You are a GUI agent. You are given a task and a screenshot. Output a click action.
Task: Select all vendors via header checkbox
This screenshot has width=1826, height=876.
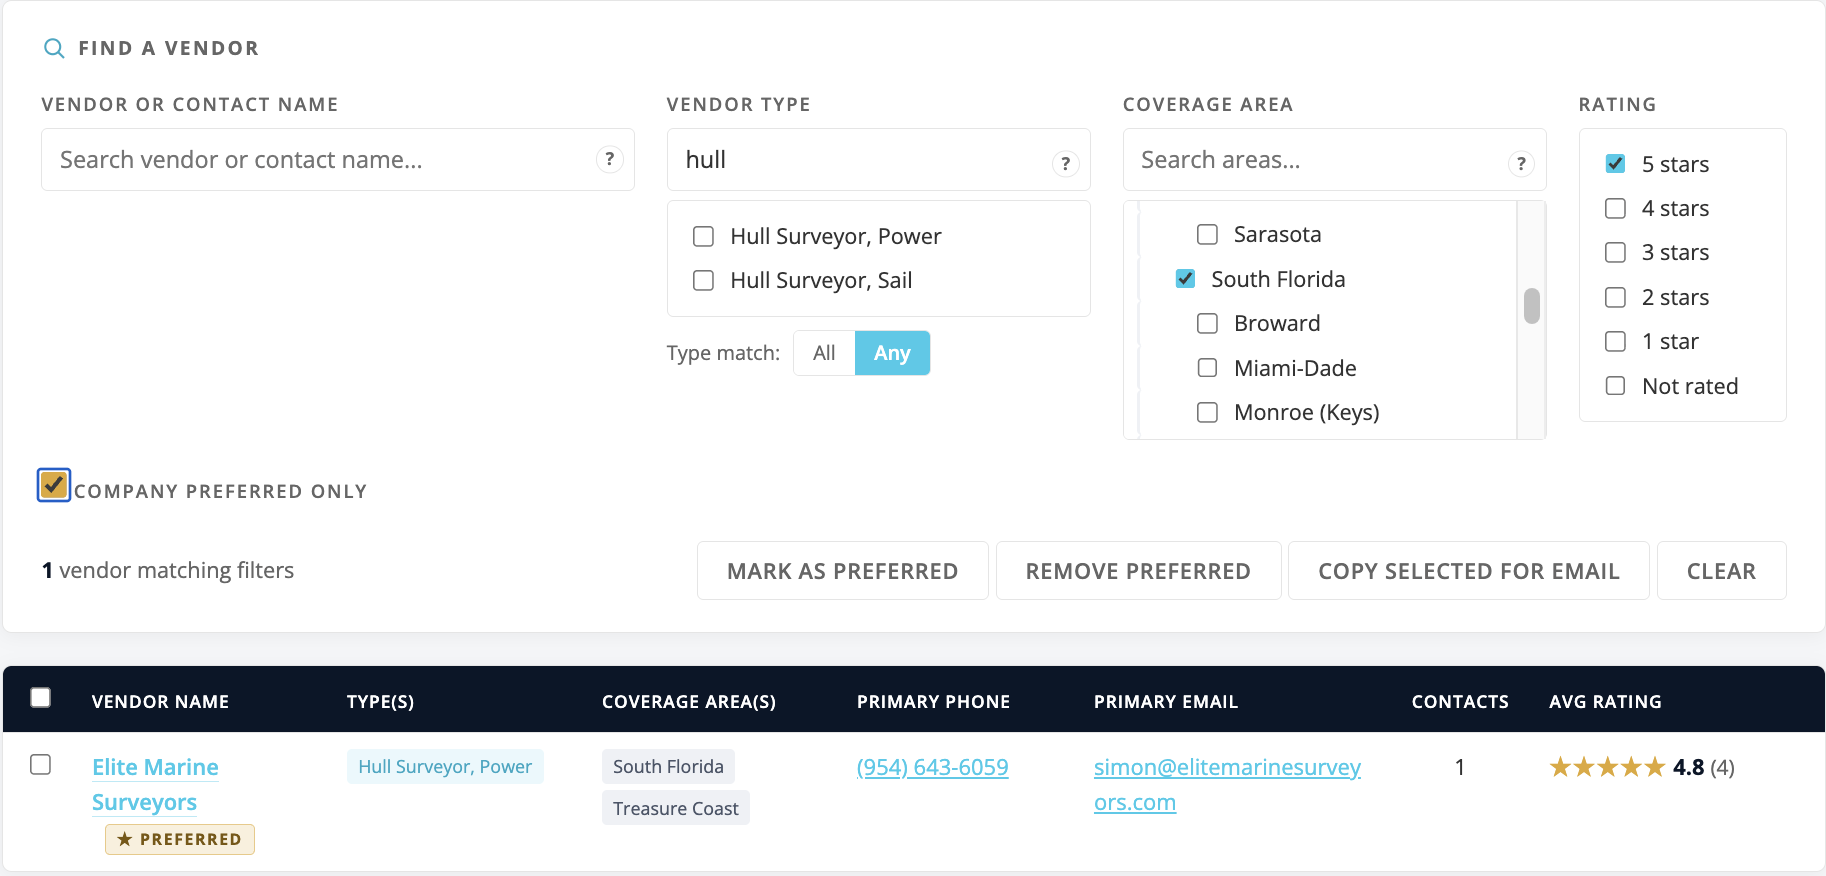(41, 697)
